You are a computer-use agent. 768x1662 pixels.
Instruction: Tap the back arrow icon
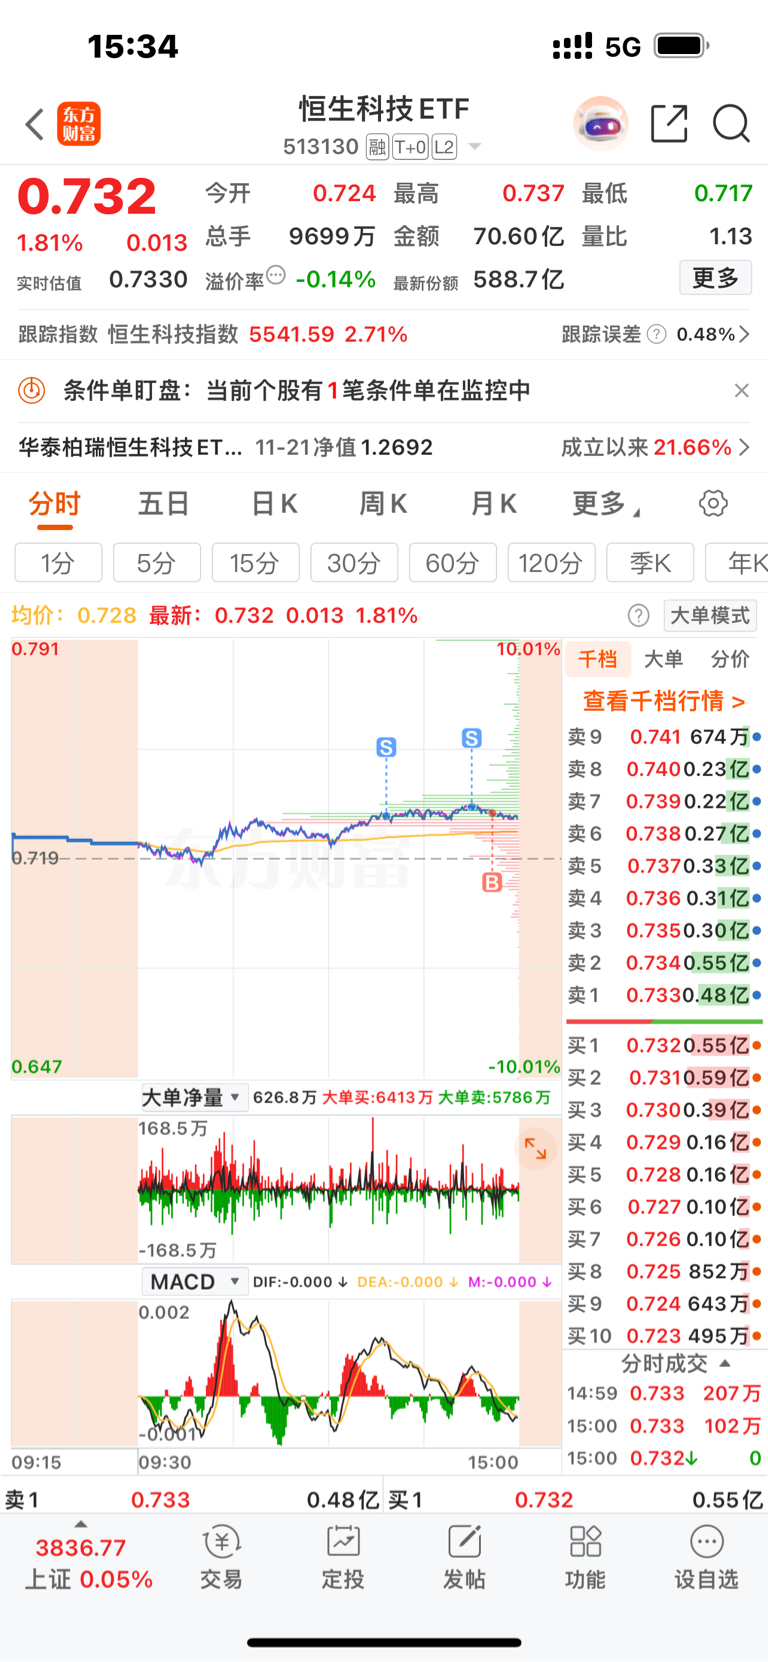[x=35, y=125]
